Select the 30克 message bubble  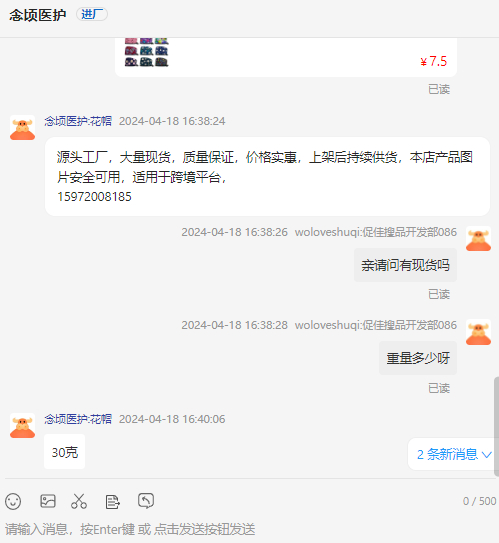(x=64, y=452)
